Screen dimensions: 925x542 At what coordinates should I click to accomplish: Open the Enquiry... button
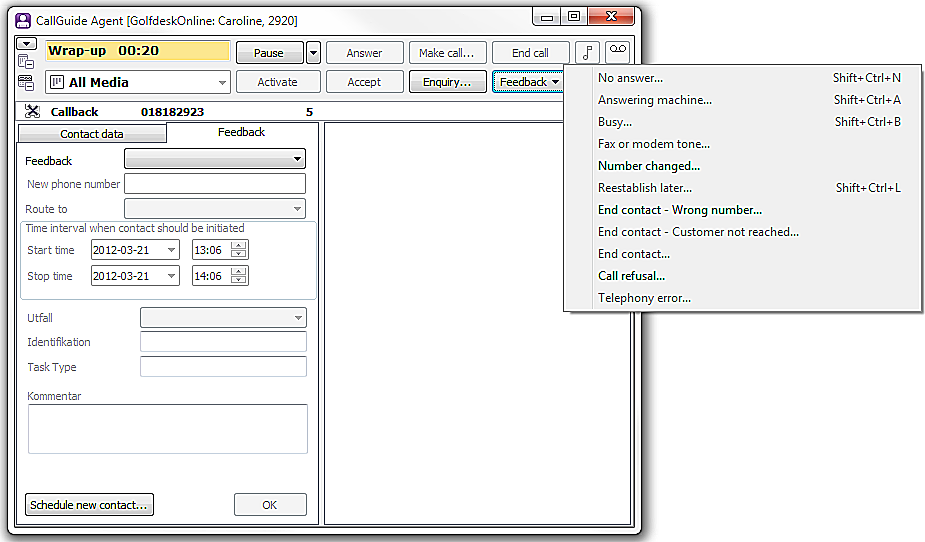click(447, 82)
